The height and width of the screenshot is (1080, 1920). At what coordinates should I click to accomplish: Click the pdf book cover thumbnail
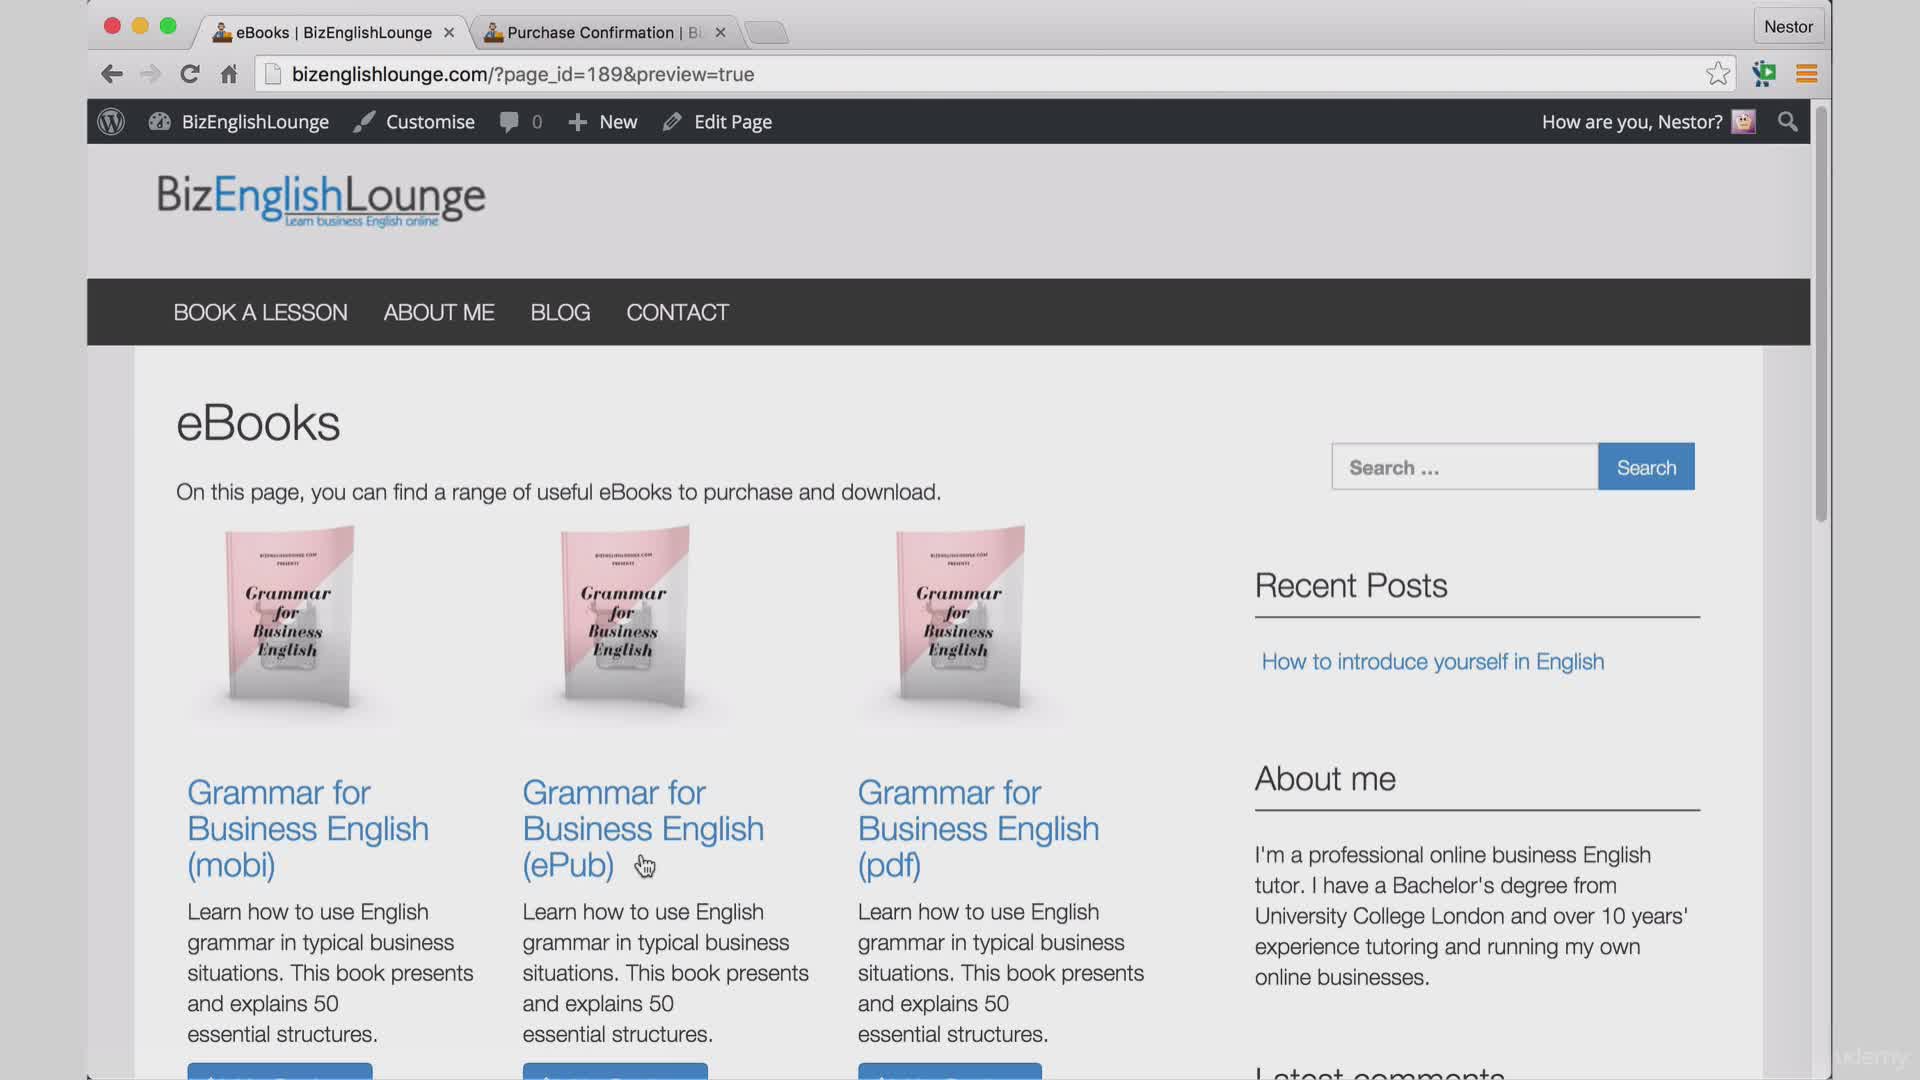[x=959, y=617]
